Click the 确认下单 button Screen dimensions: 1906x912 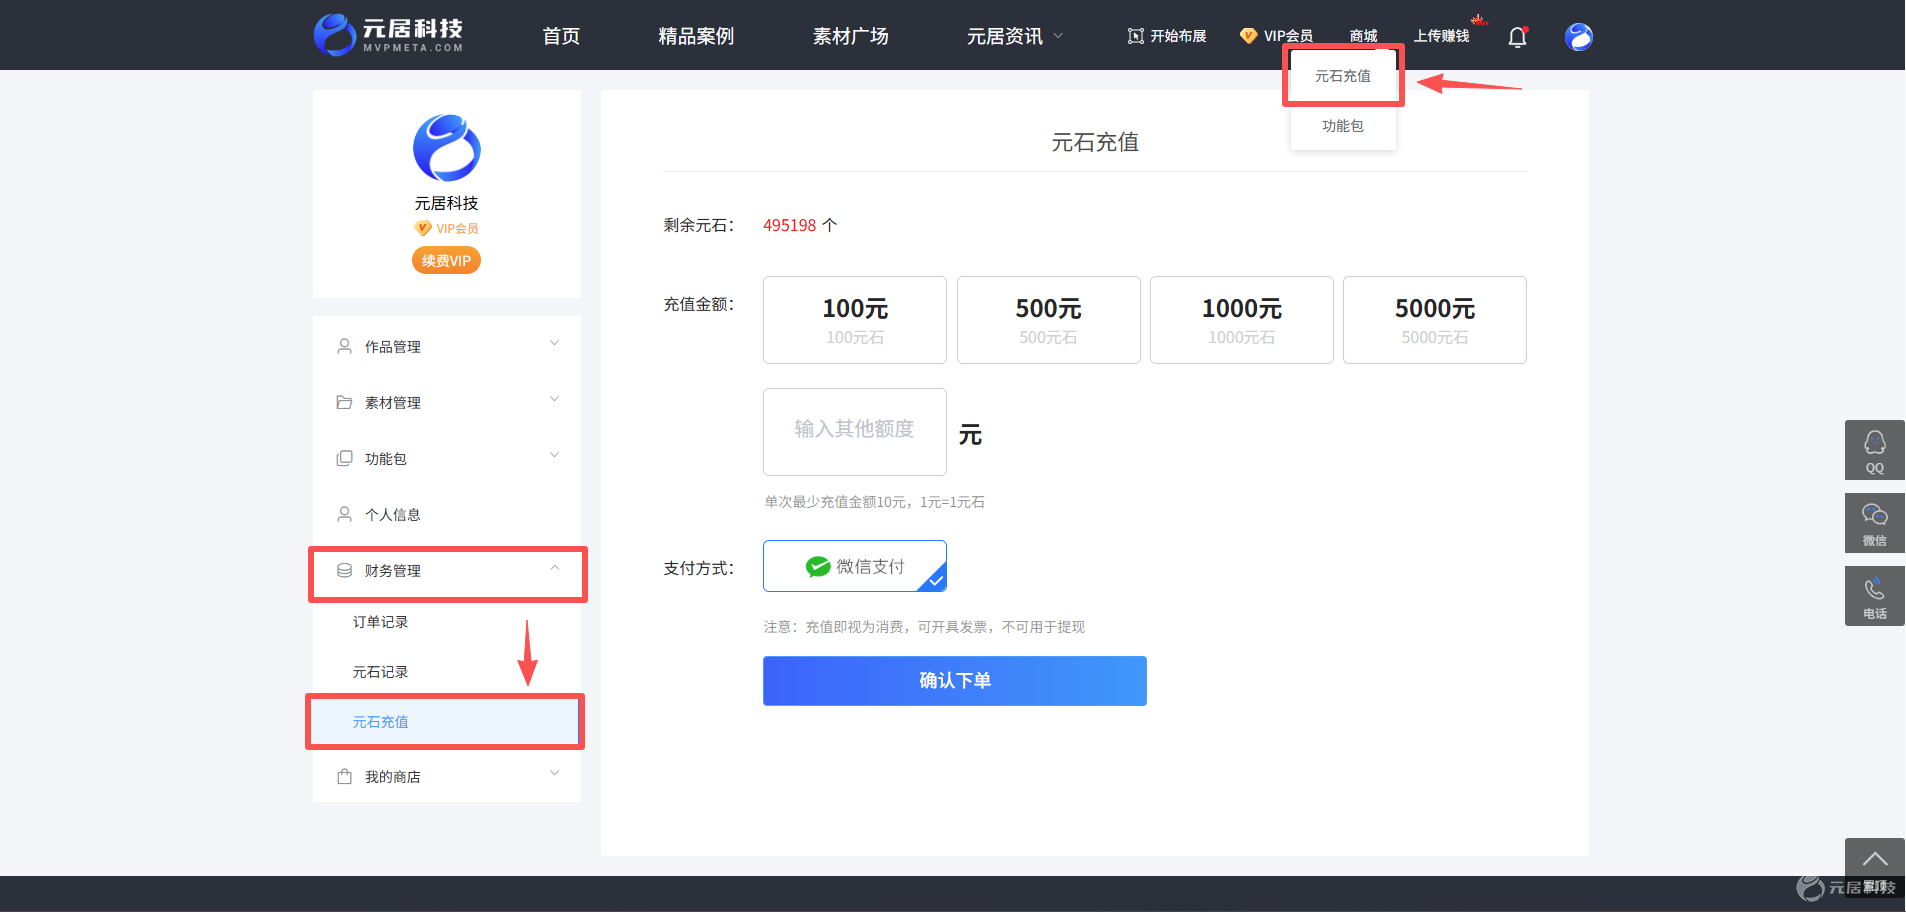pyautogui.click(x=955, y=681)
